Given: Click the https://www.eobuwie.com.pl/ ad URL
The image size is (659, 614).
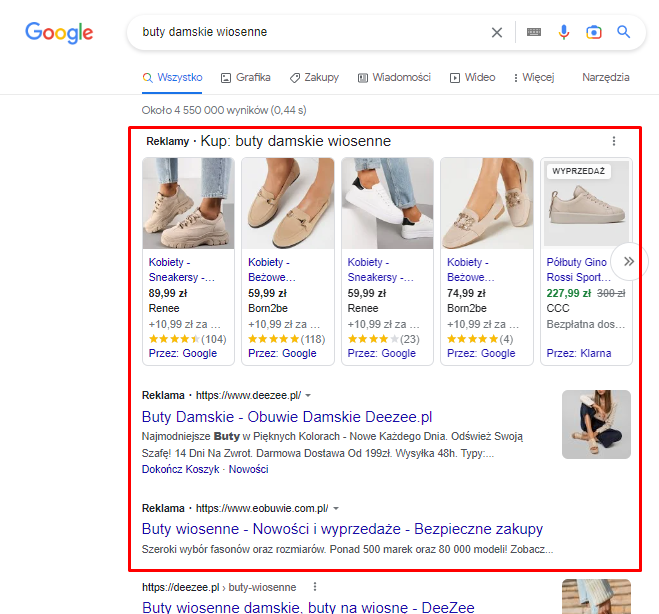Looking at the screenshot, I should (262, 509).
